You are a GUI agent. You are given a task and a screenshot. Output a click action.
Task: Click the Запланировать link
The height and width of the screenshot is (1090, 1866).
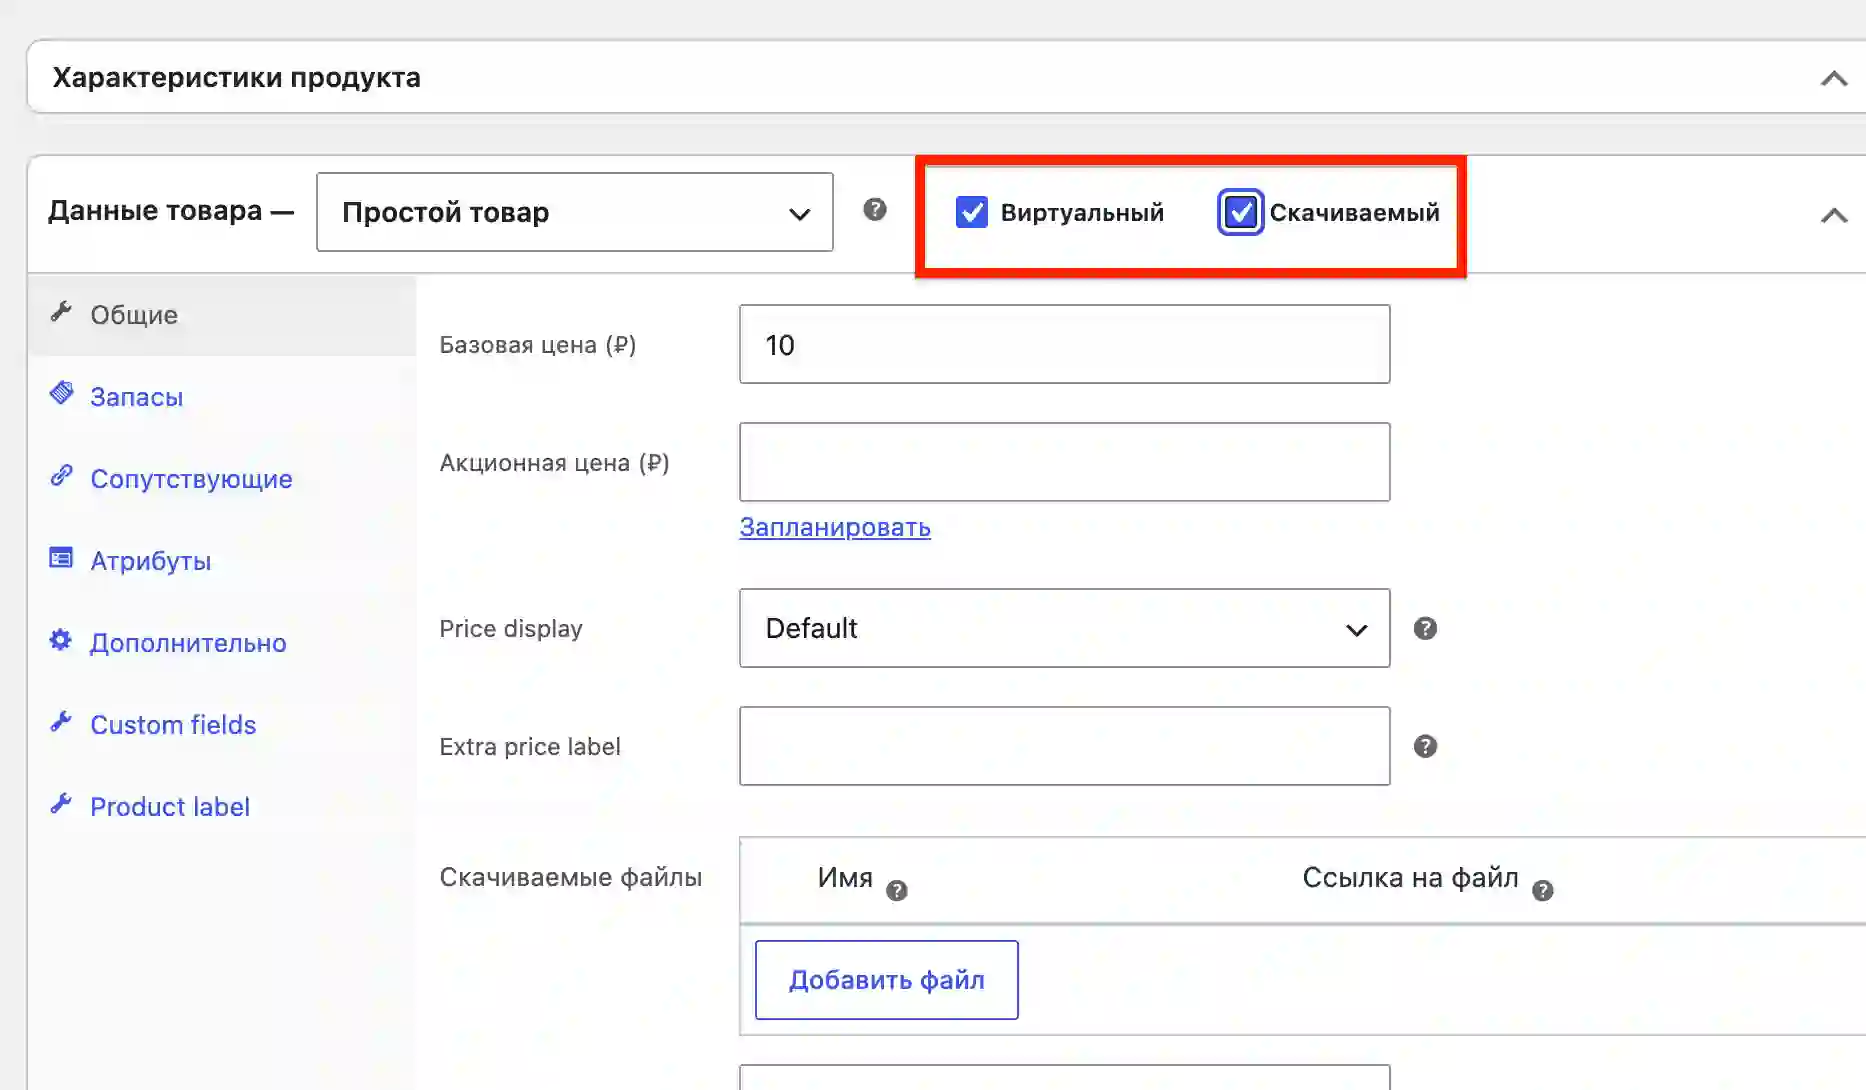[x=835, y=527]
